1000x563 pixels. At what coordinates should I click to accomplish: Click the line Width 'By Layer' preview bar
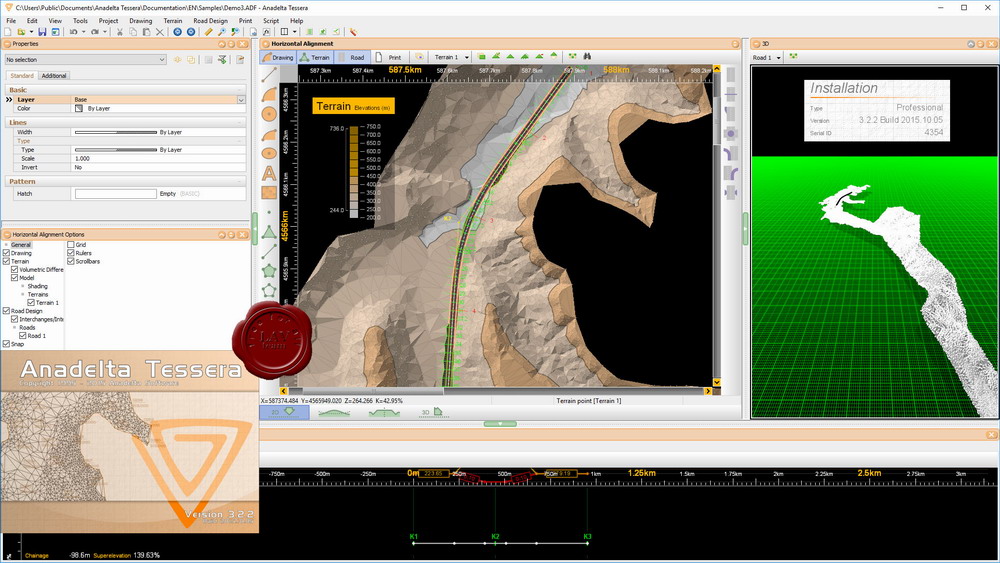(x=115, y=133)
